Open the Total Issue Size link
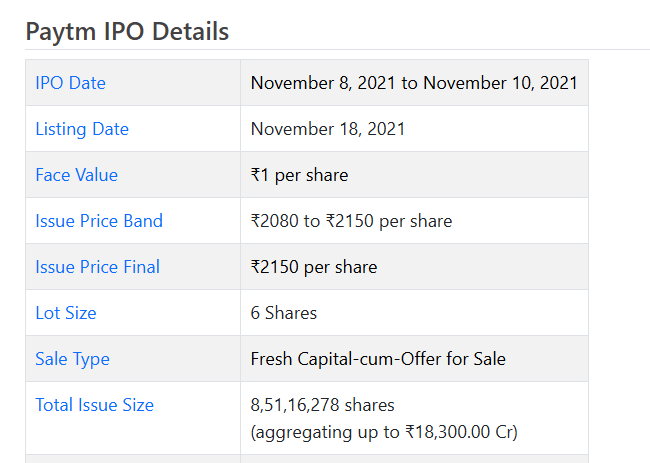 95,405
